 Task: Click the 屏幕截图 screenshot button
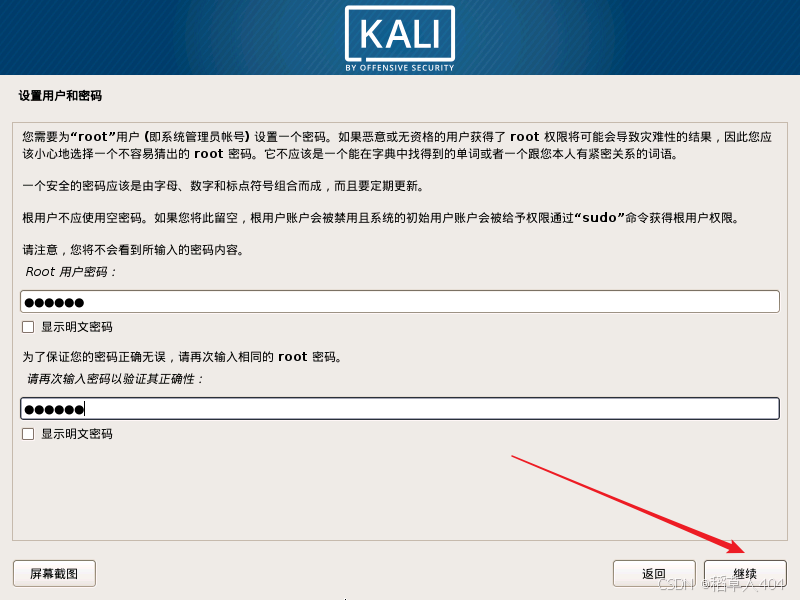click(54, 573)
